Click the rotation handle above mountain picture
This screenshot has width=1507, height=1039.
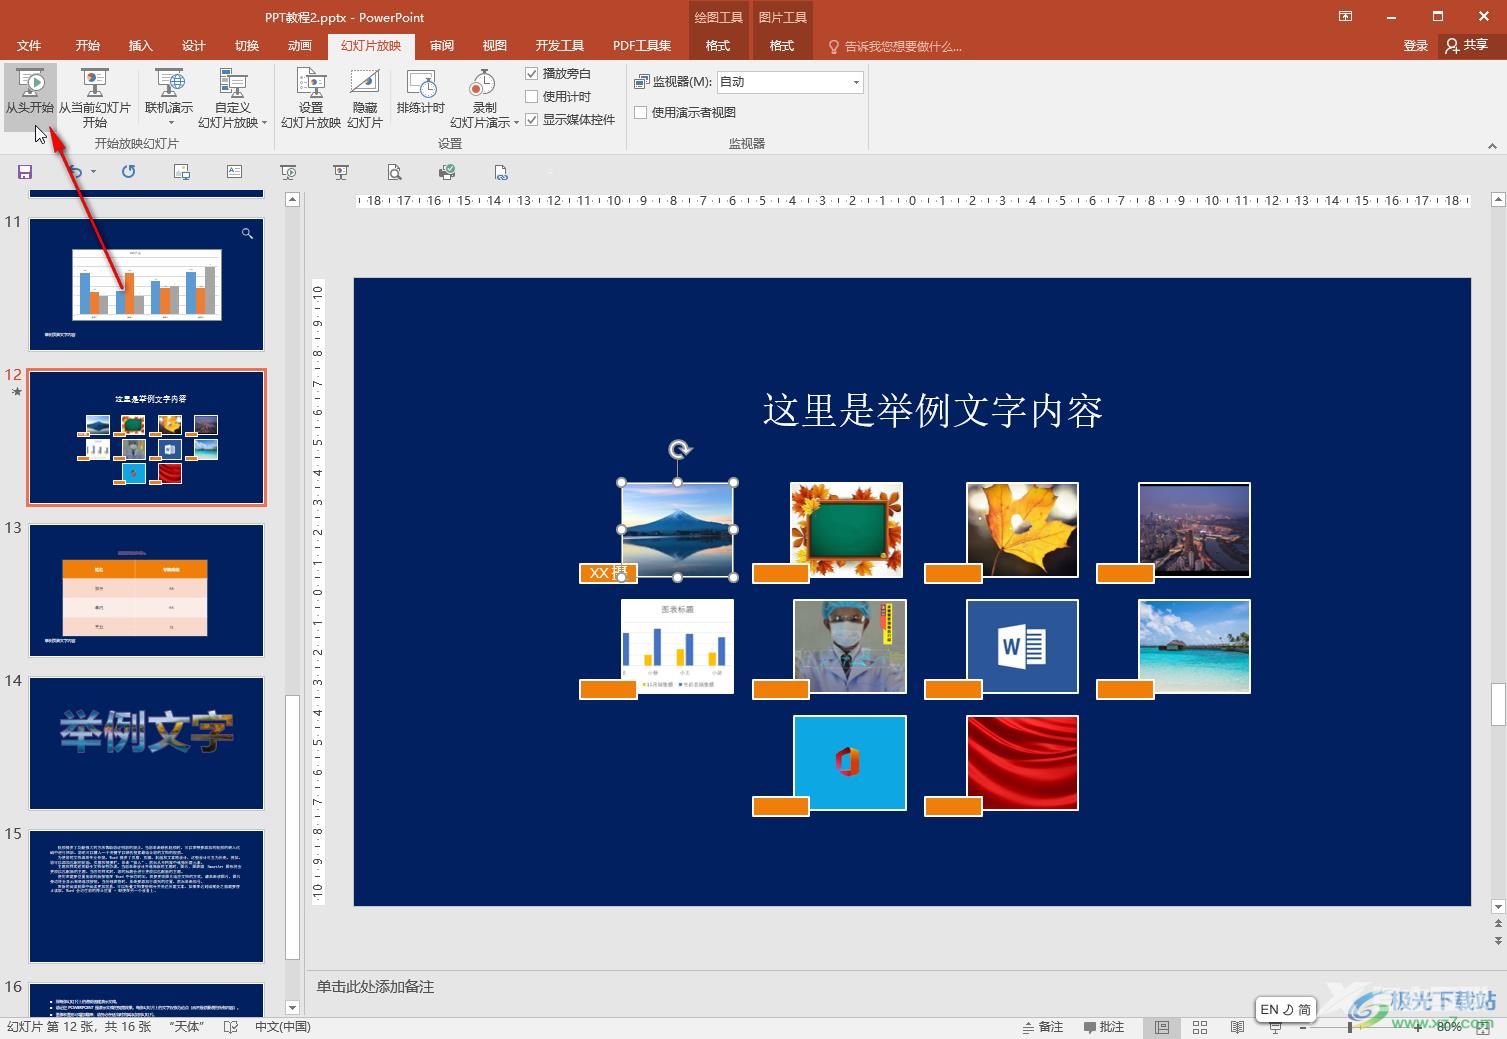pyautogui.click(x=680, y=450)
